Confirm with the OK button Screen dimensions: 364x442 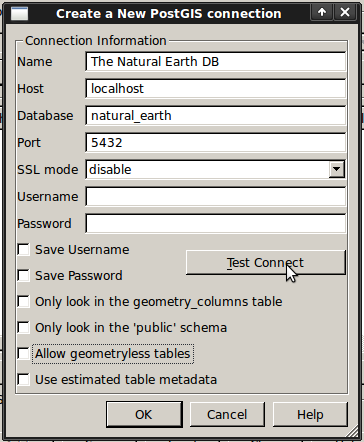(x=144, y=414)
